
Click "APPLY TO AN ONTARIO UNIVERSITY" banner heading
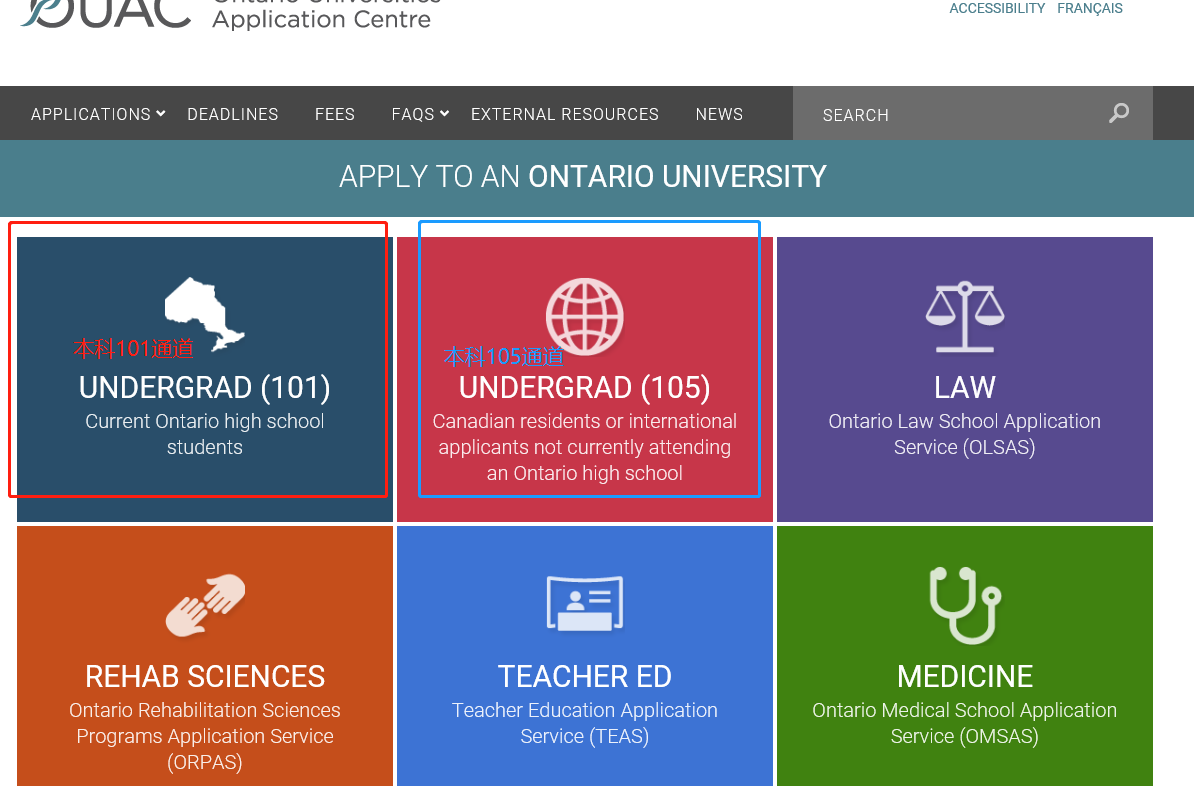pyautogui.click(x=583, y=177)
